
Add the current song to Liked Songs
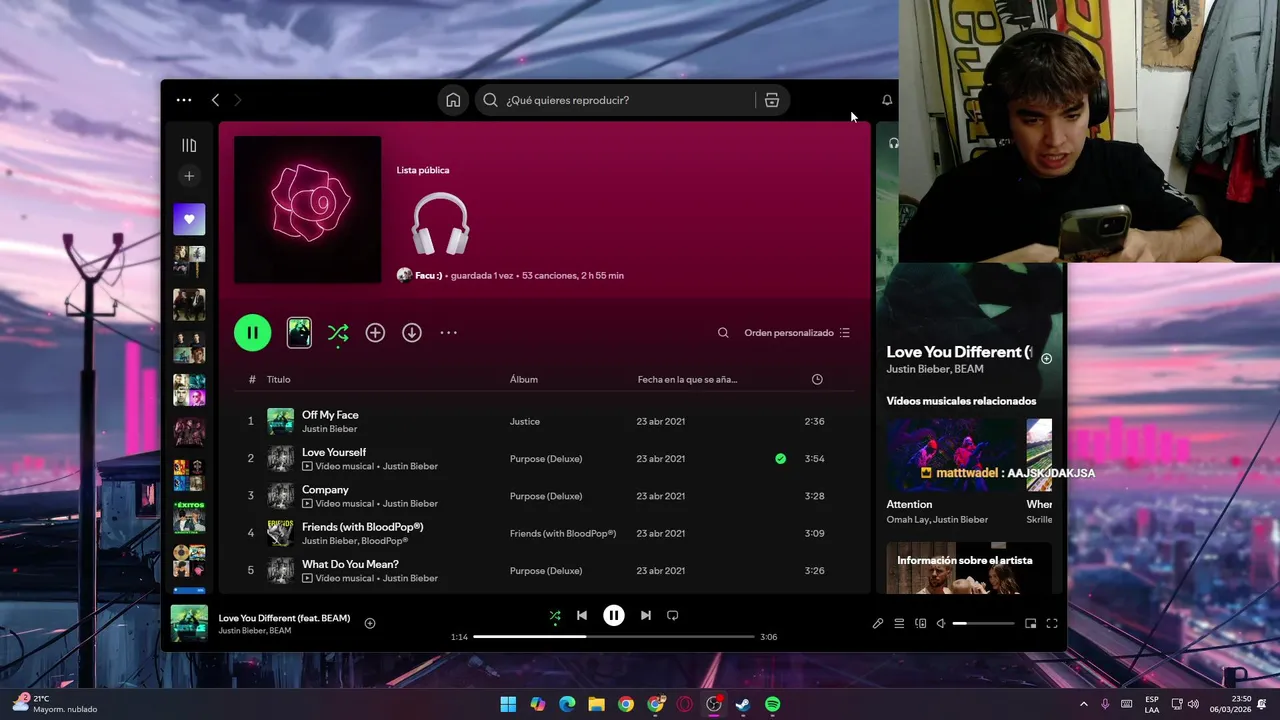[x=370, y=623]
